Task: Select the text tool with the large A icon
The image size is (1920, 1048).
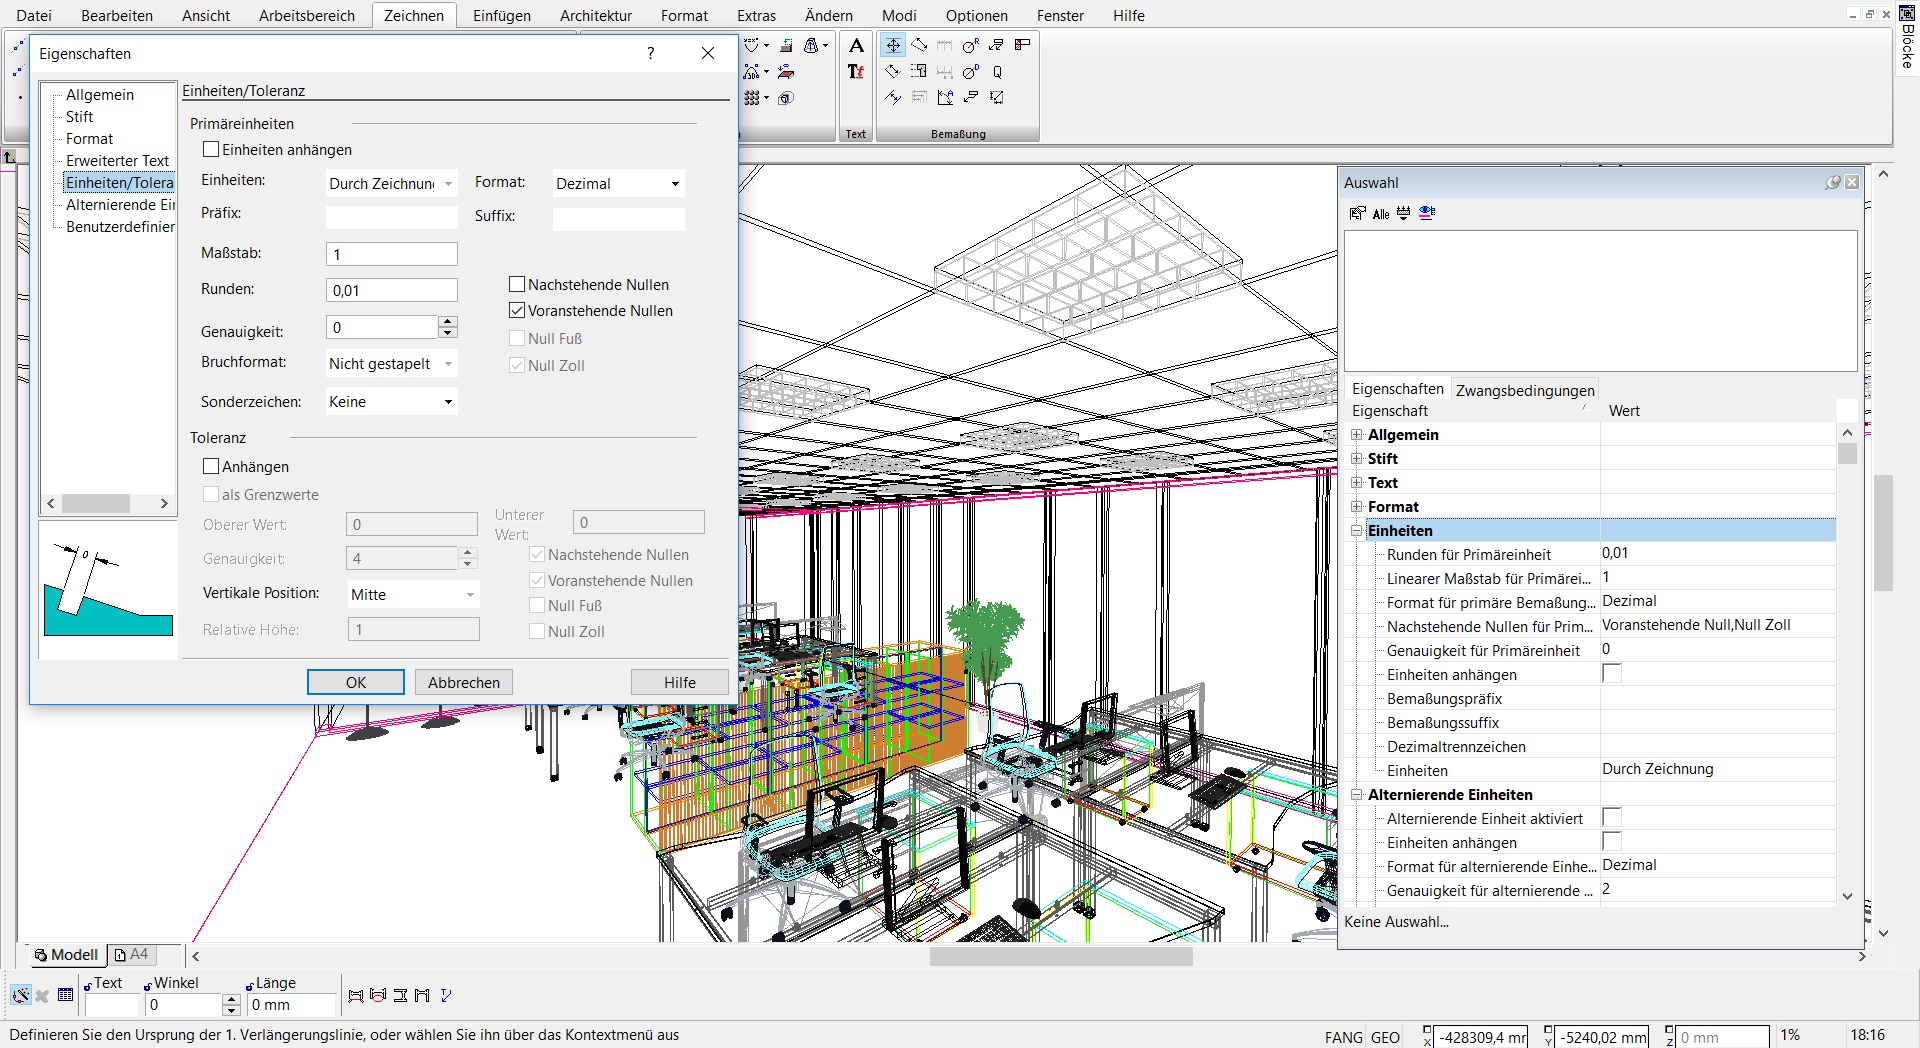Action: coord(856,45)
